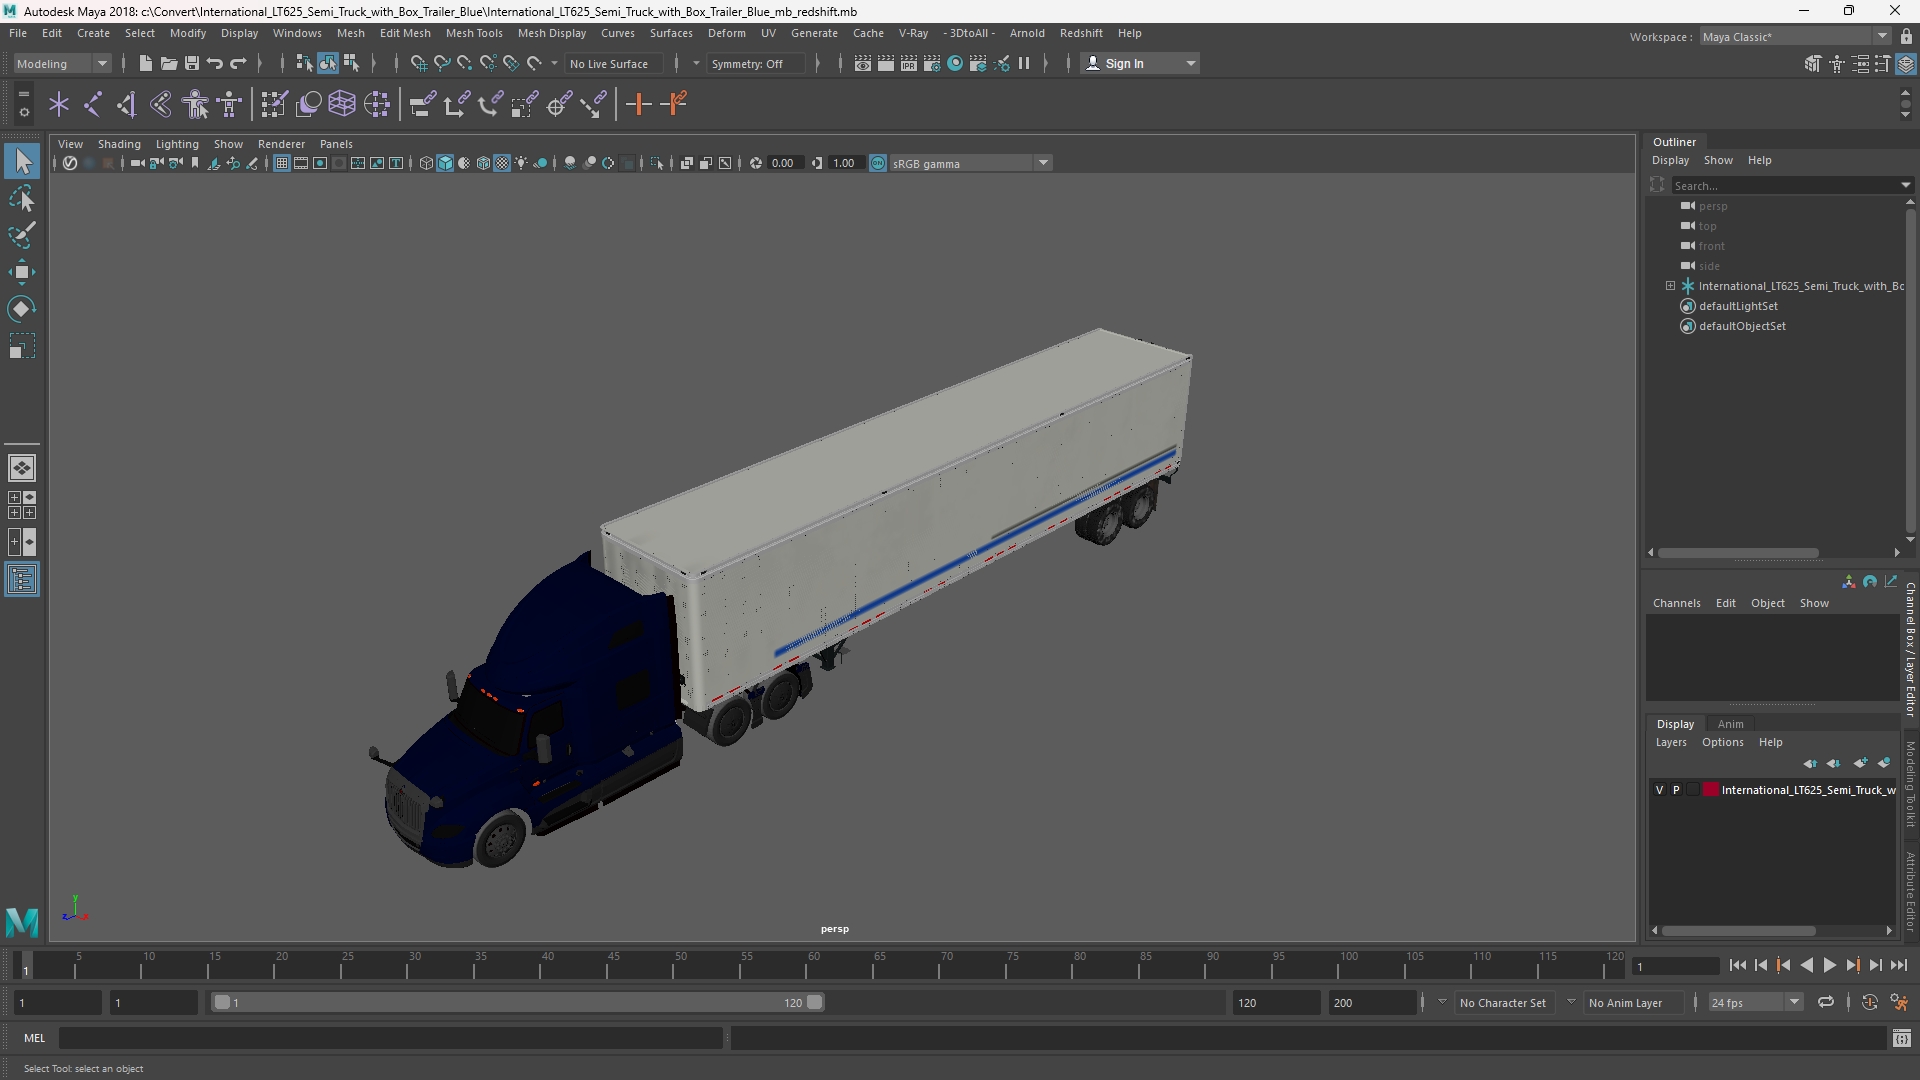Viewport: 1920px width, 1080px height.
Task: Open the 24 fps frame rate dropdown
Action: [1755, 1002]
